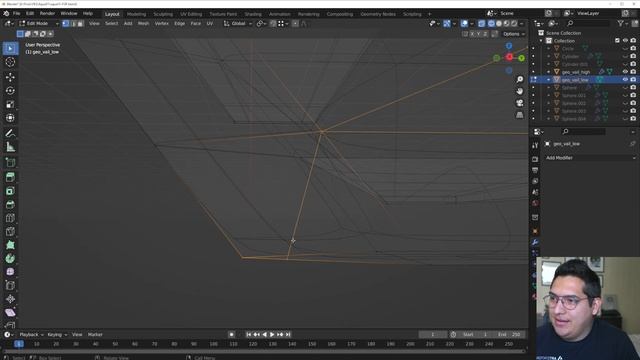
Task: Hide geo_vail_high with its eye icon
Action: [x=625, y=72]
